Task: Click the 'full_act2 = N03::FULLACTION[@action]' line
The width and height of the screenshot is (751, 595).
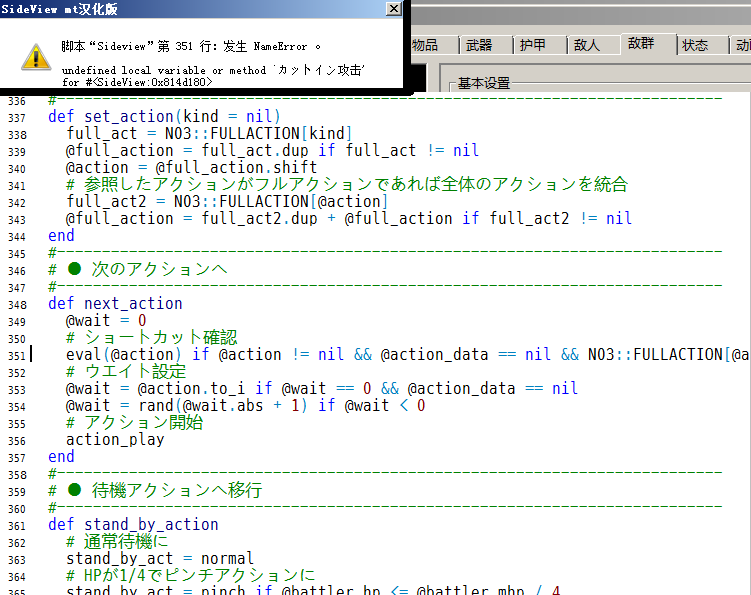Action: point(227,202)
